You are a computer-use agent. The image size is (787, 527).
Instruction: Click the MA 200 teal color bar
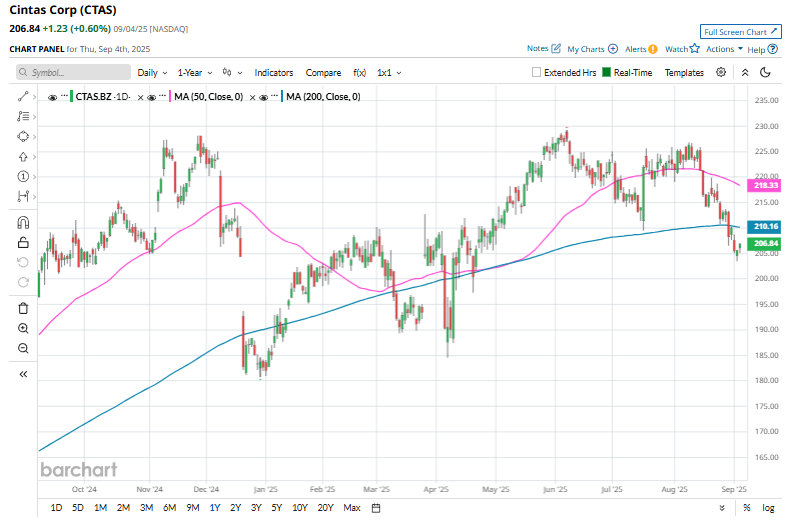283,96
